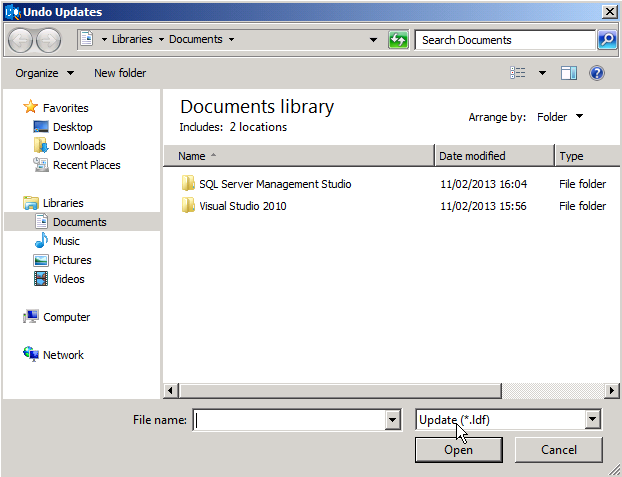Expand the File name history dropdown arrow
Screen dimensions: 622x477
[x=392, y=420]
